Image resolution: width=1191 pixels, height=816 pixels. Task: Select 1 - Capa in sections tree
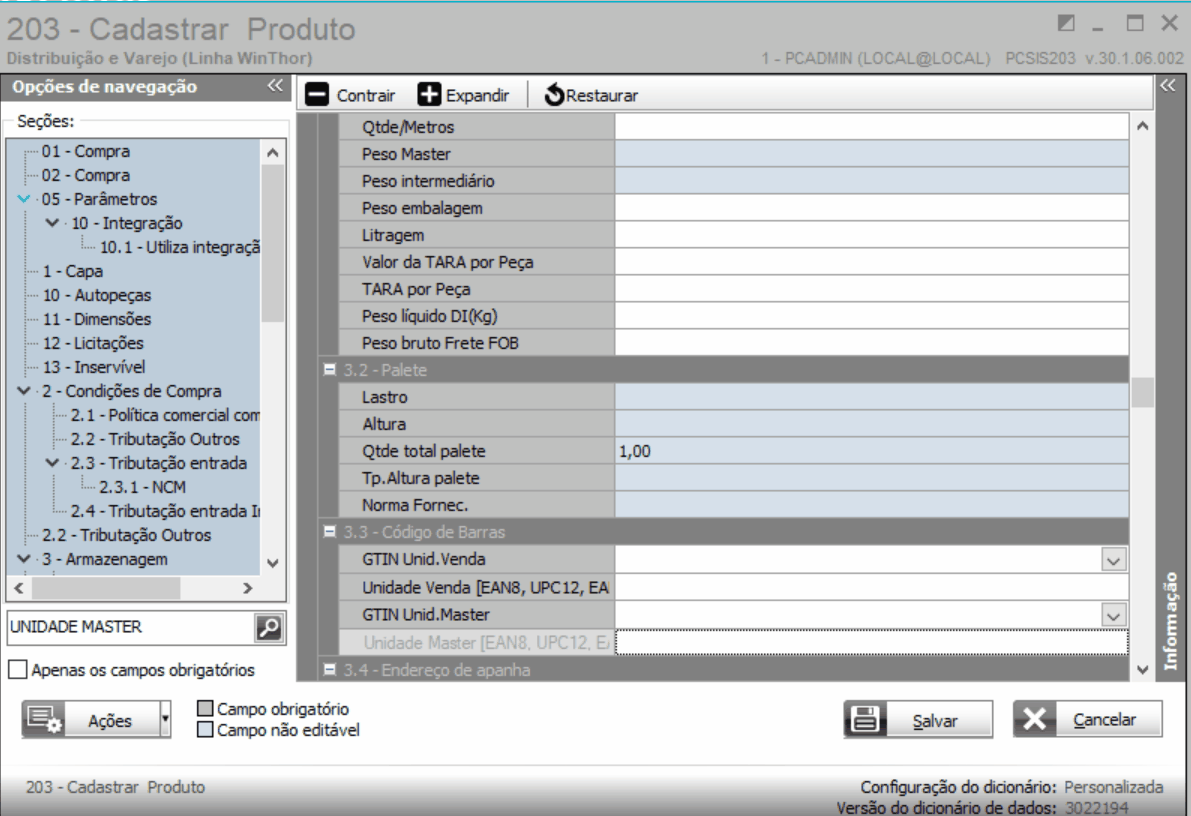point(73,271)
